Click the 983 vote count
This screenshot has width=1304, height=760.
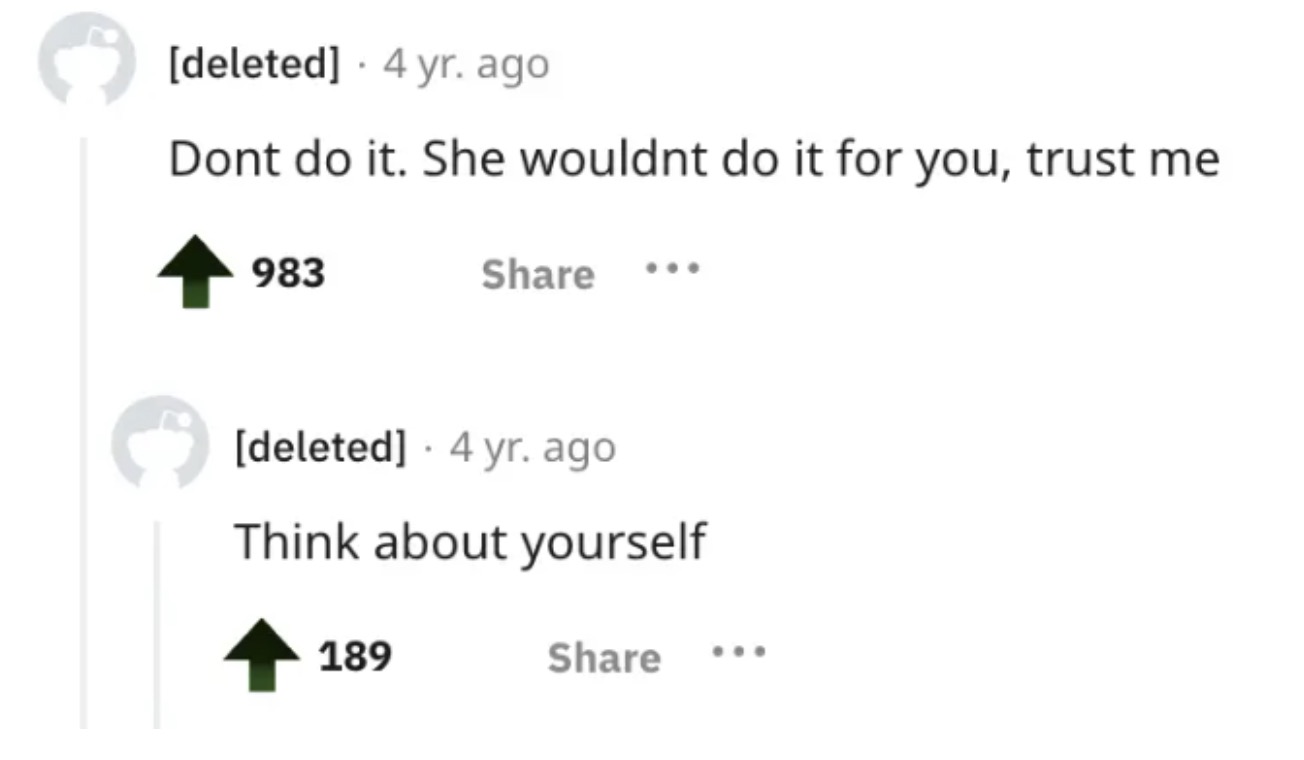pos(288,273)
